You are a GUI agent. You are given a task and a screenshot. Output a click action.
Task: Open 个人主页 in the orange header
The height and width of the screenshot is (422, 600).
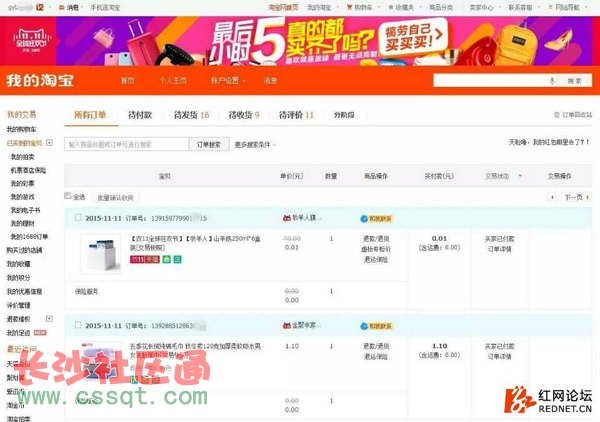pyautogui.click(x=173, y=80)
